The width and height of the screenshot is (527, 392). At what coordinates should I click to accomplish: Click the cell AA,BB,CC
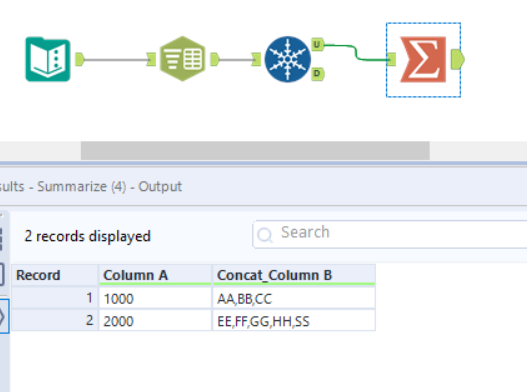[294, 298]
